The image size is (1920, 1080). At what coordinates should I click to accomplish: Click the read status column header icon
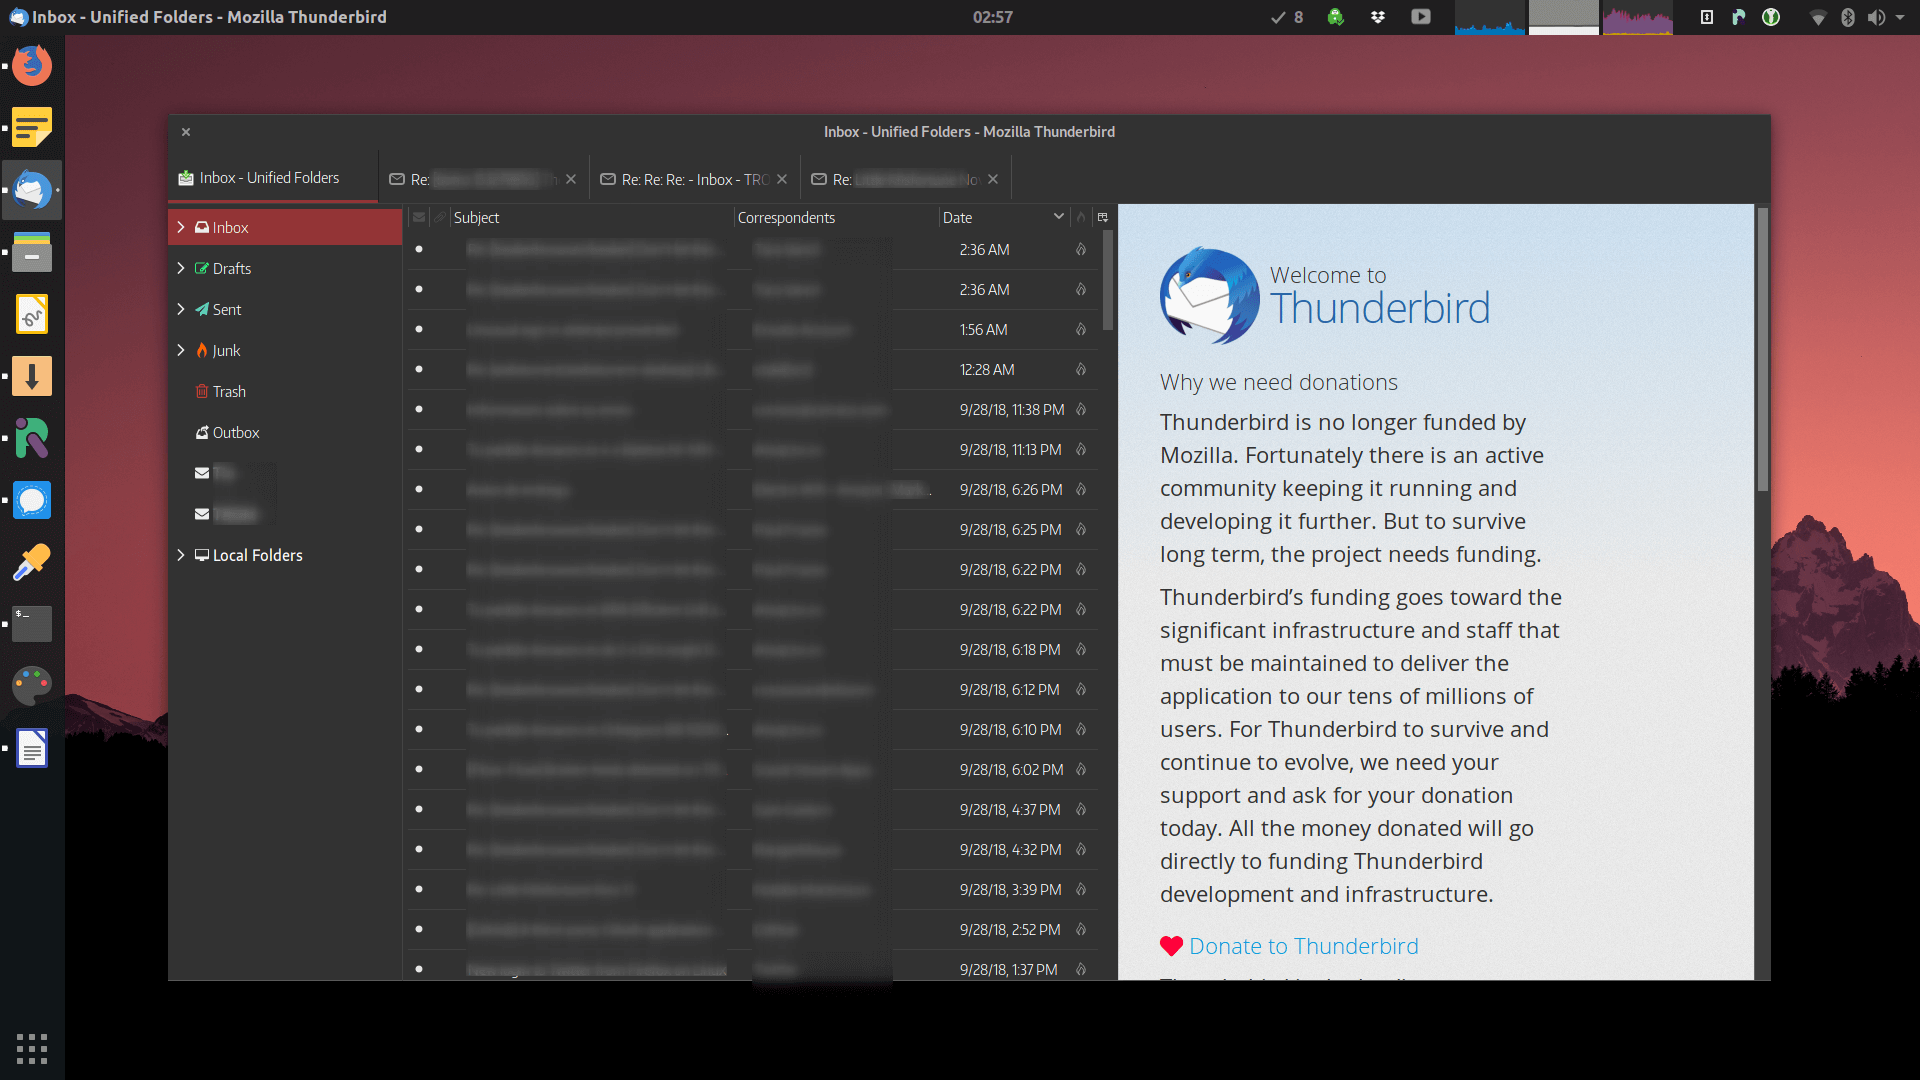[x=419, y=217]
